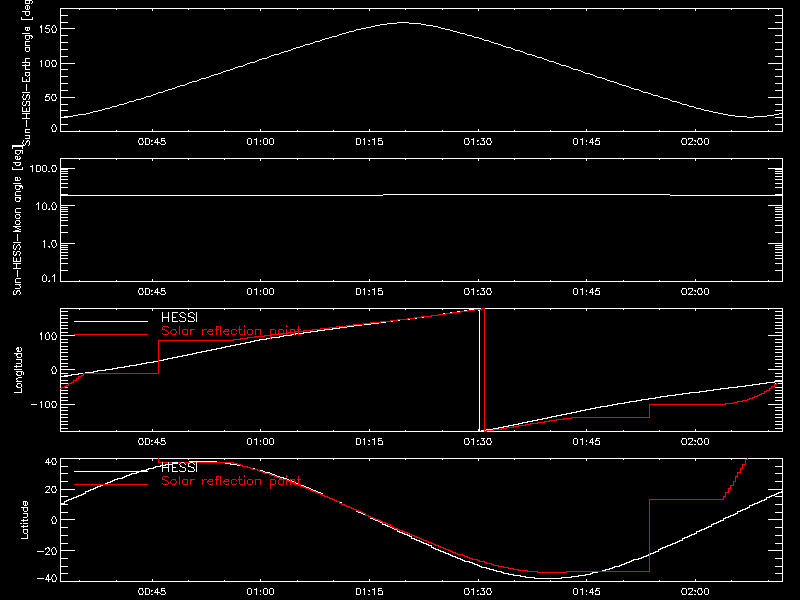Viewport: 800px width, 600px height.
Task: Select the 150 tick on Earth angle plot
Action: coord(47,29)
